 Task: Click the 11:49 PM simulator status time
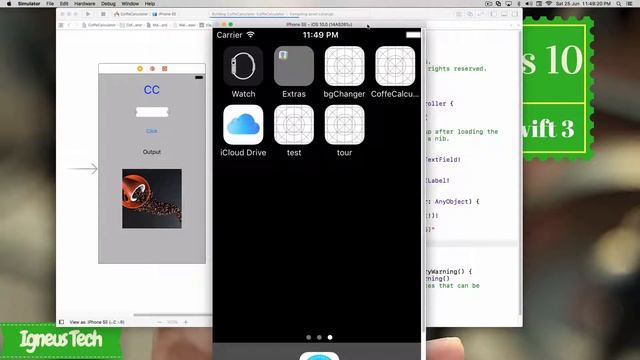[x=320, y=35]
